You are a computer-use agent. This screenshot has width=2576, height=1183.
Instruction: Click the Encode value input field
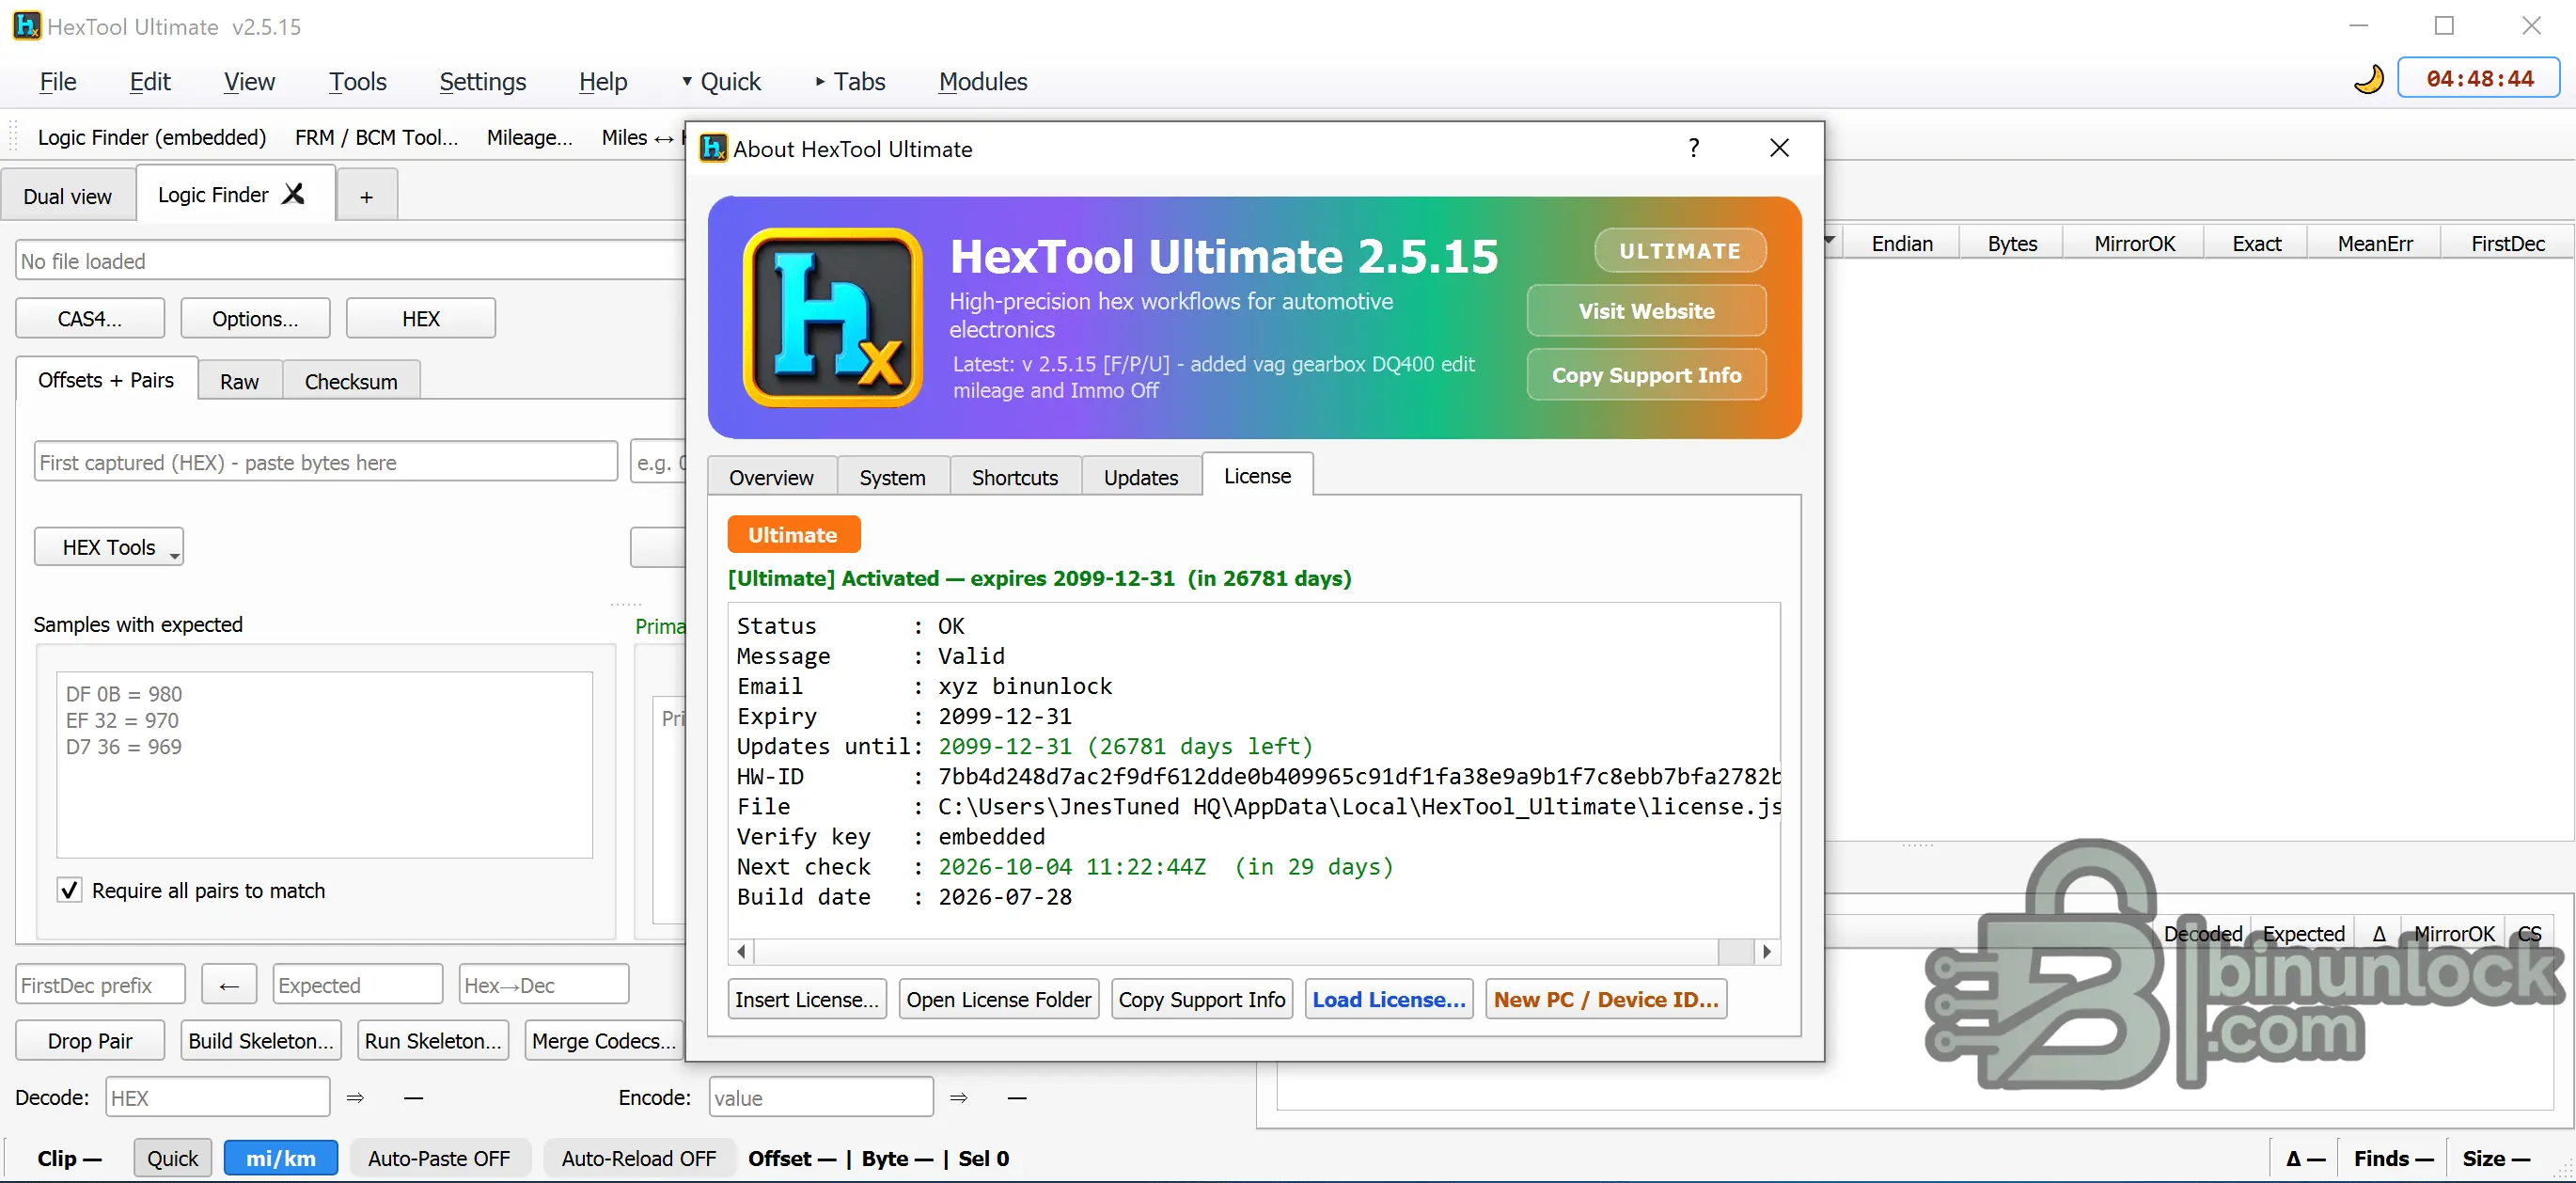pyautogui.click(x=821, y=1096)
